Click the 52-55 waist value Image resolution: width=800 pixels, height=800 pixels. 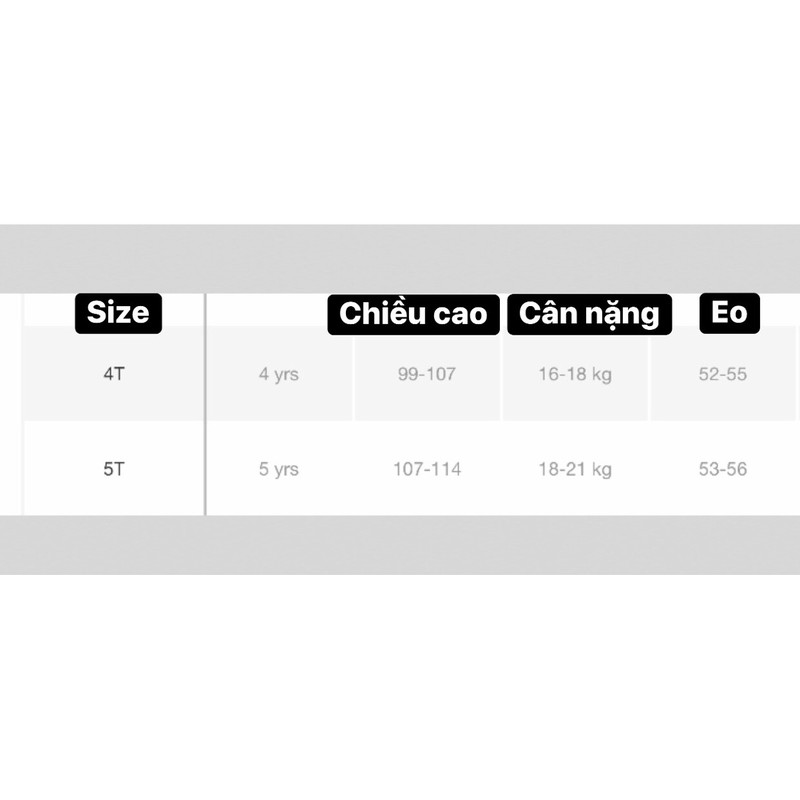tap(723, 375)
